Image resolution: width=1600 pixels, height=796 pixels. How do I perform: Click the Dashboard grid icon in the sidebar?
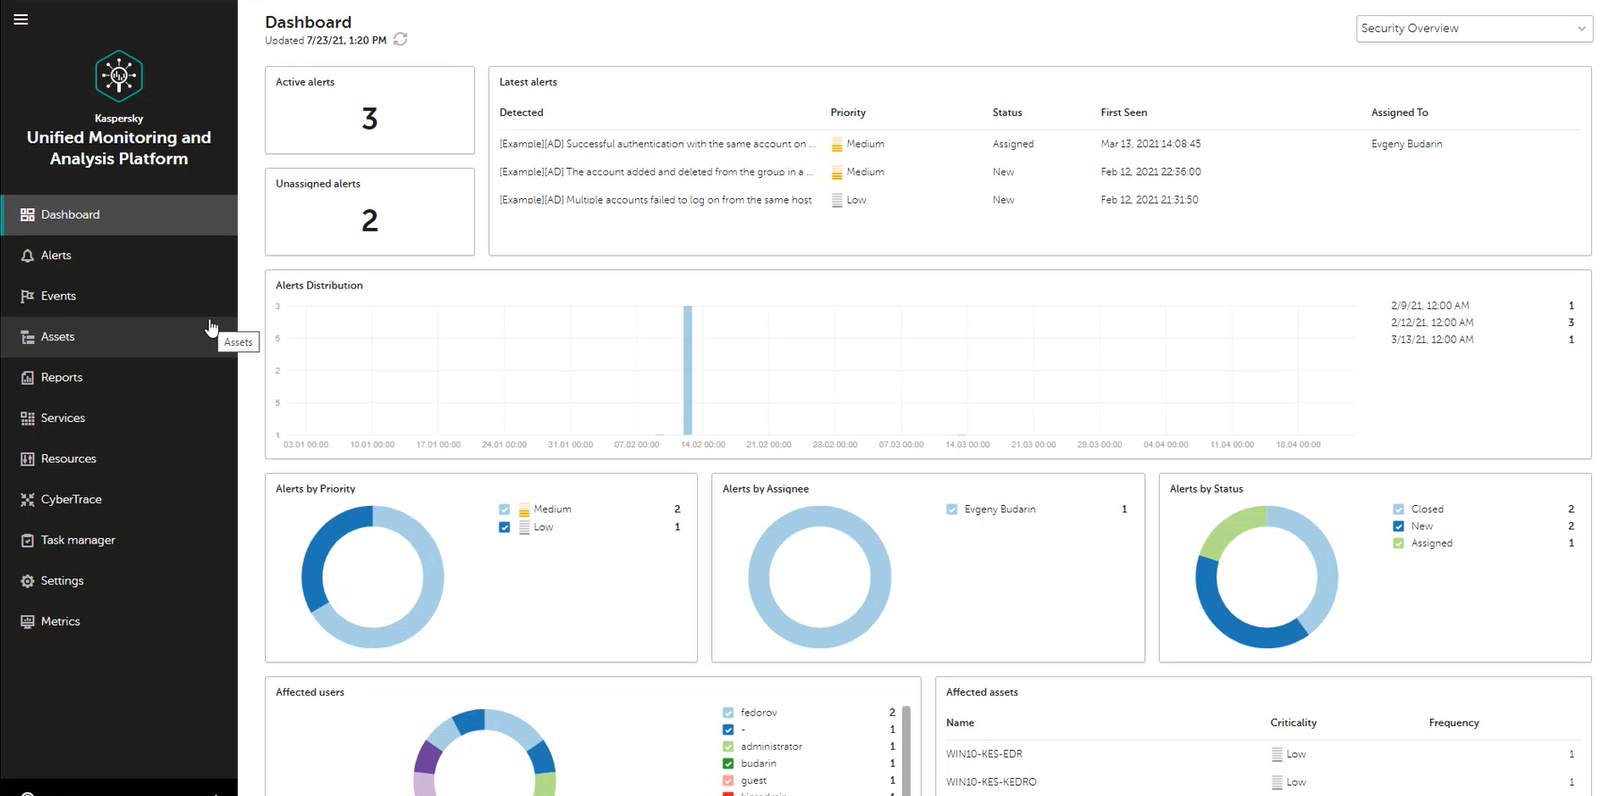tap(27, 215)
